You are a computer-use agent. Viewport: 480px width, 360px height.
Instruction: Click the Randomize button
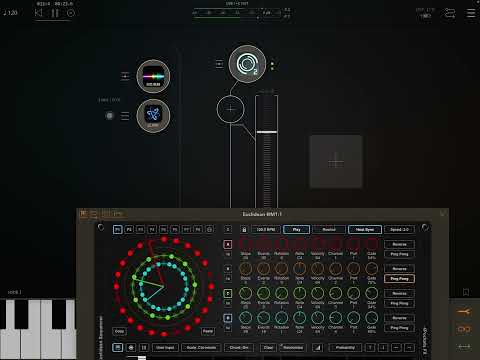pos(292,347)
